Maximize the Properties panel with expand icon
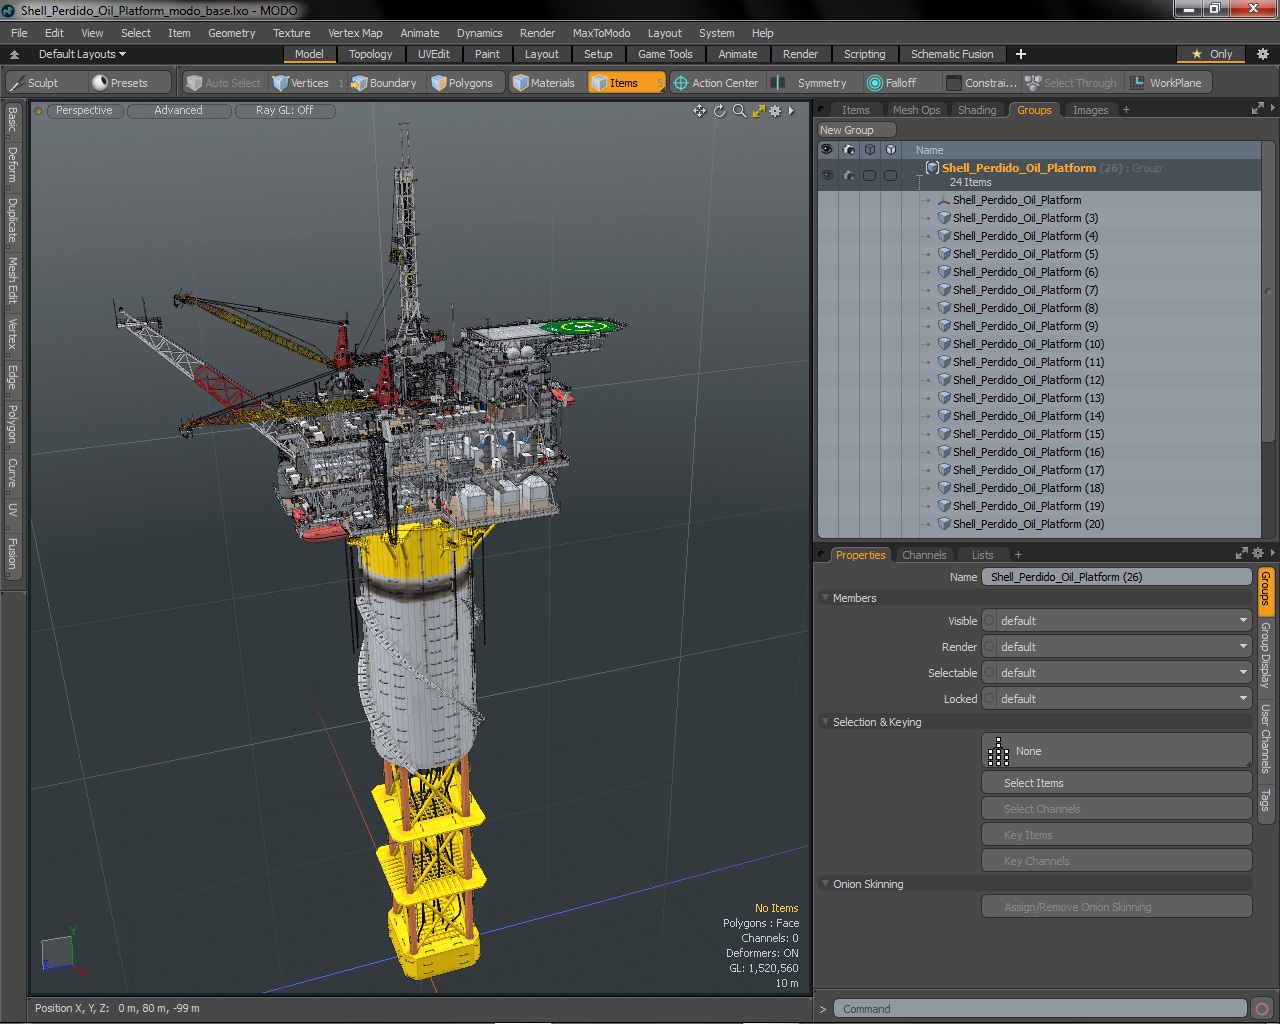 click(x=1241, y=554)
